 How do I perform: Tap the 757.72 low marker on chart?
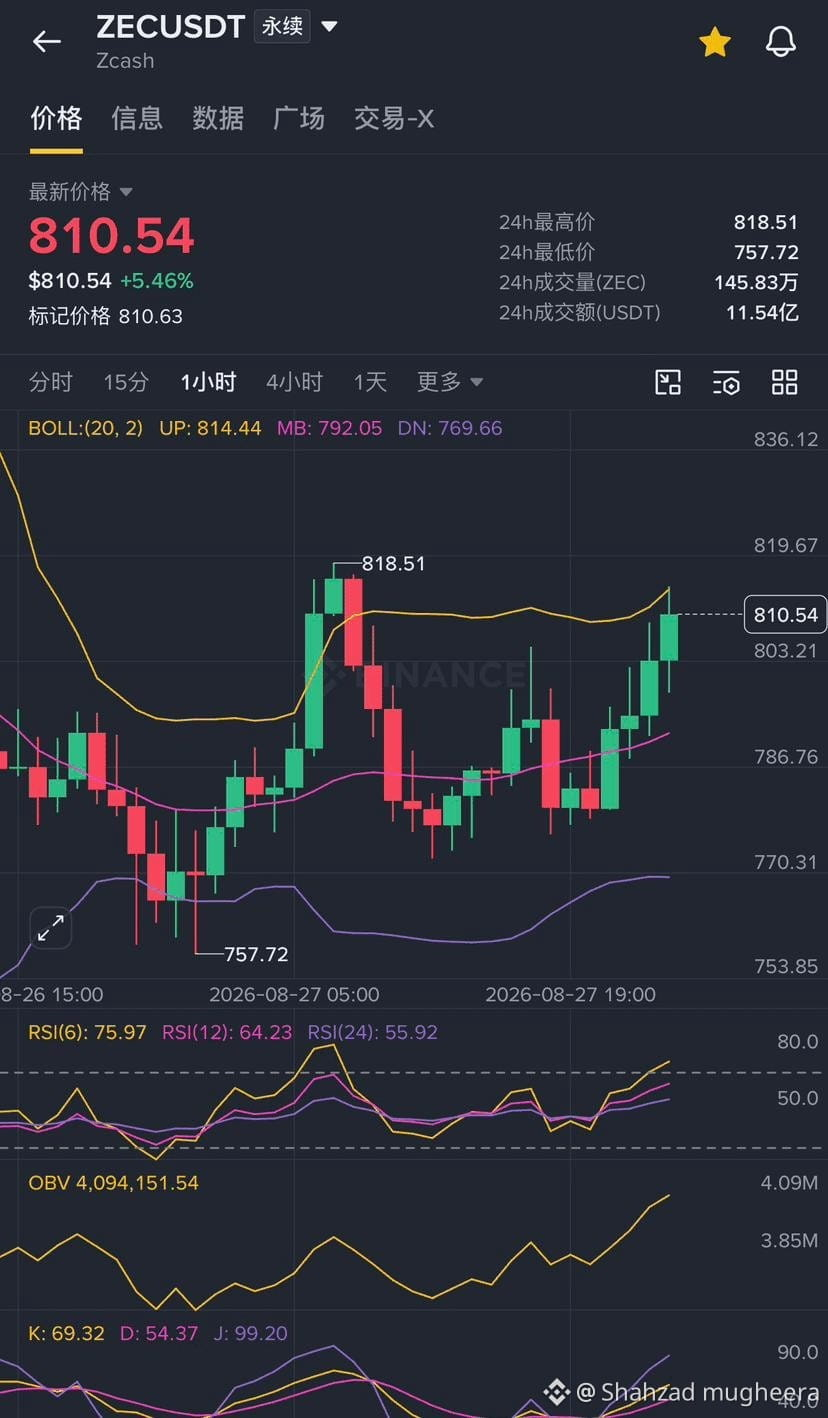(256, 954)
